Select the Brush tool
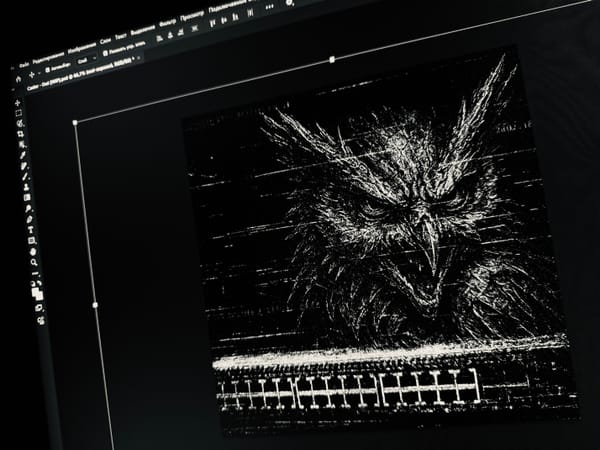This screenshot has height=450, width=600. pyautogui.click(x=26, y=176)
